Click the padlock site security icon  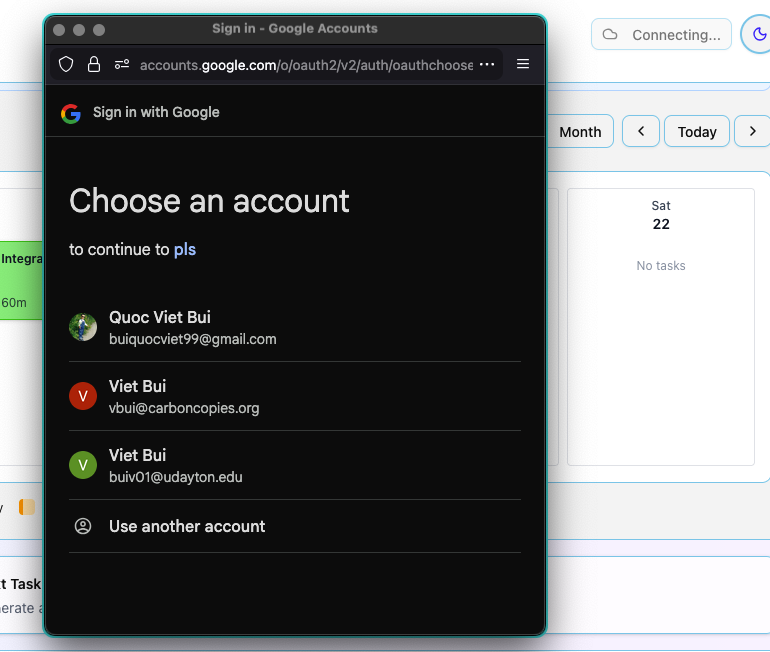click(94, 64)
